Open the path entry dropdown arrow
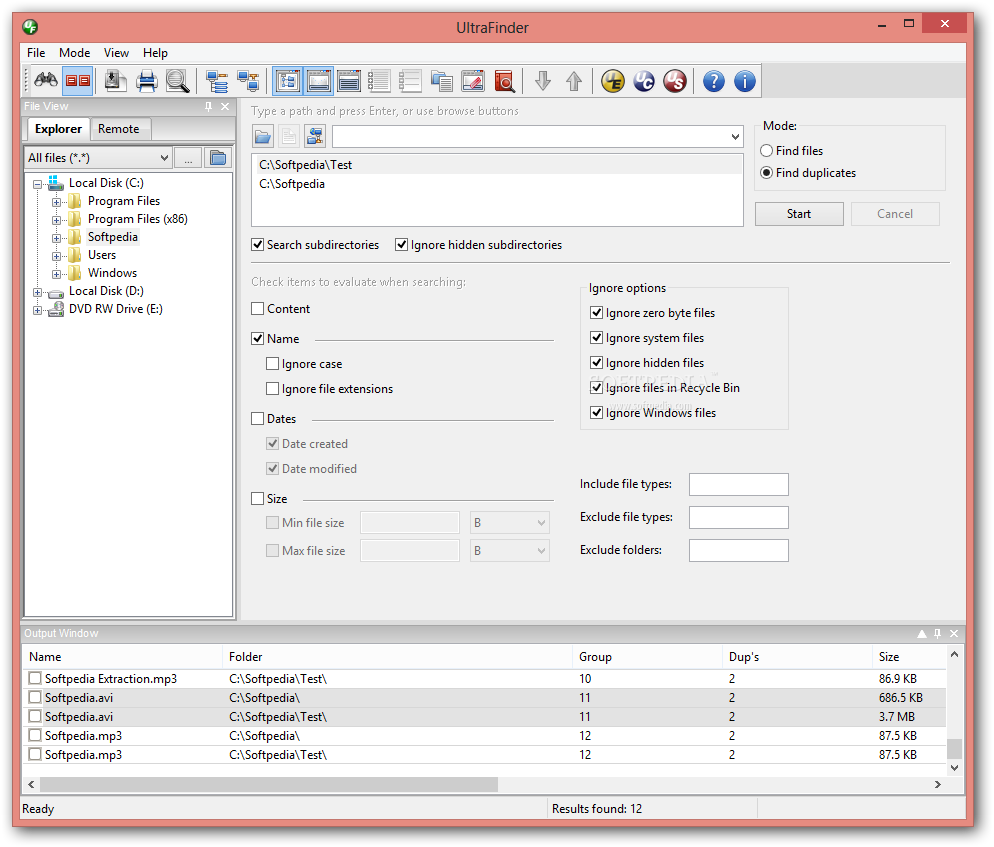994x847 pixels. coord(735,136)
